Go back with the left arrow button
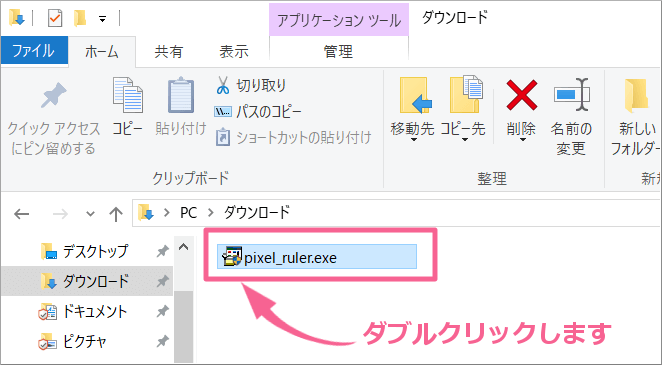This screenshot has height=365, width=662. point(22,214)
